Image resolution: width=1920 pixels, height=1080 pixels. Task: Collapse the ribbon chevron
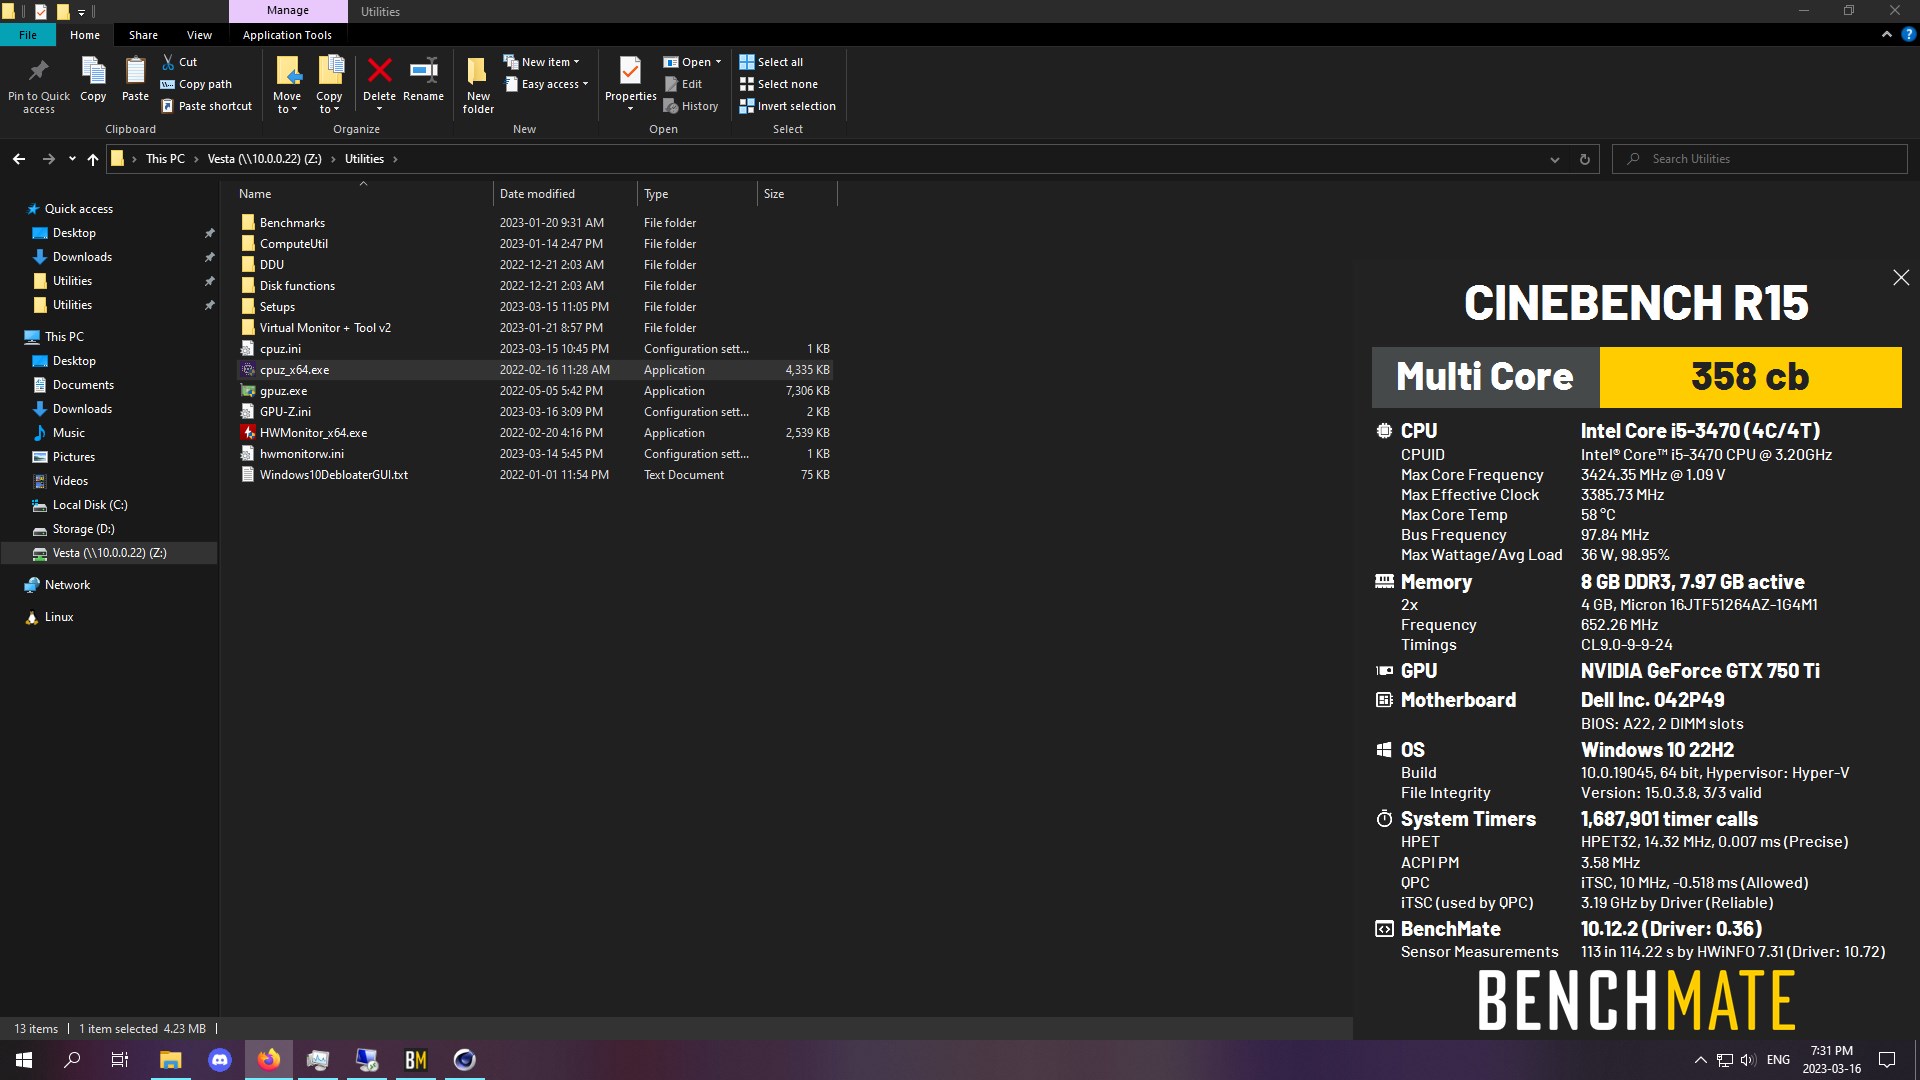click(1887, 34)
